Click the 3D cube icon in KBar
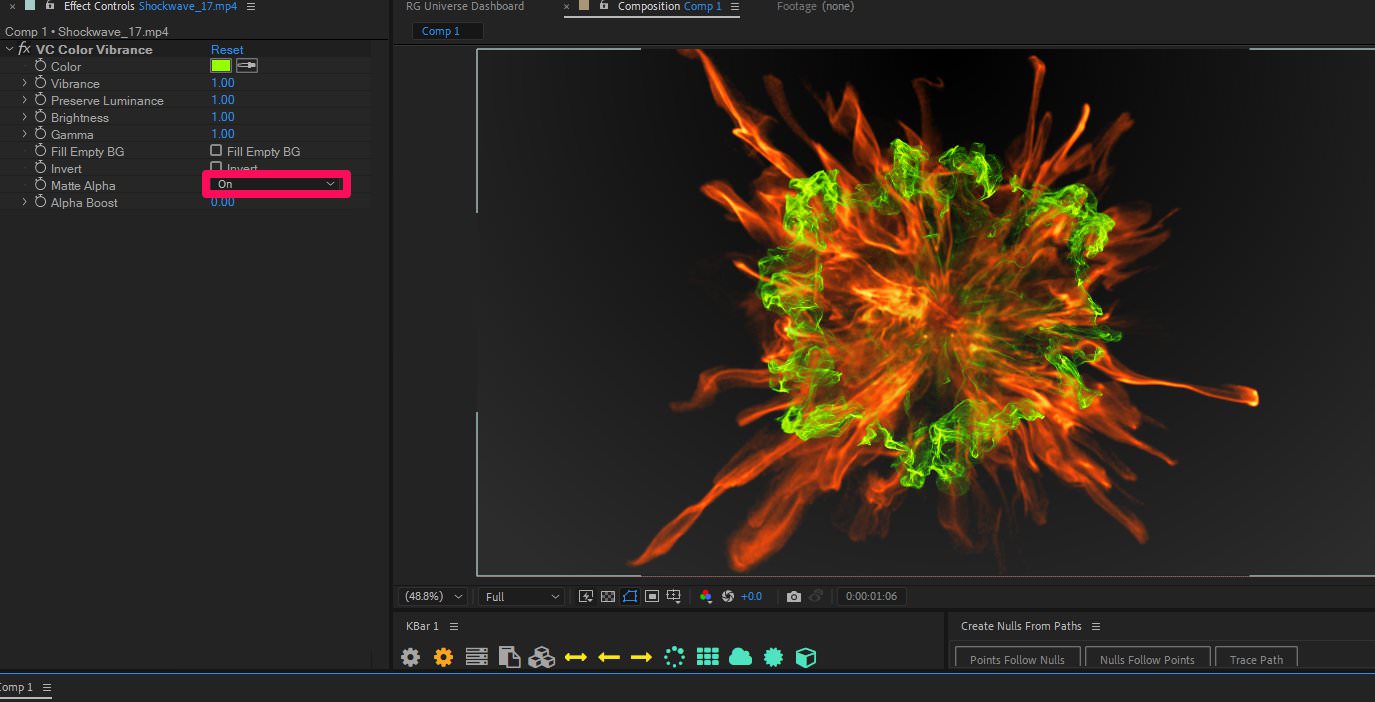The image size is (1375, 702). (x=805, y=657)
